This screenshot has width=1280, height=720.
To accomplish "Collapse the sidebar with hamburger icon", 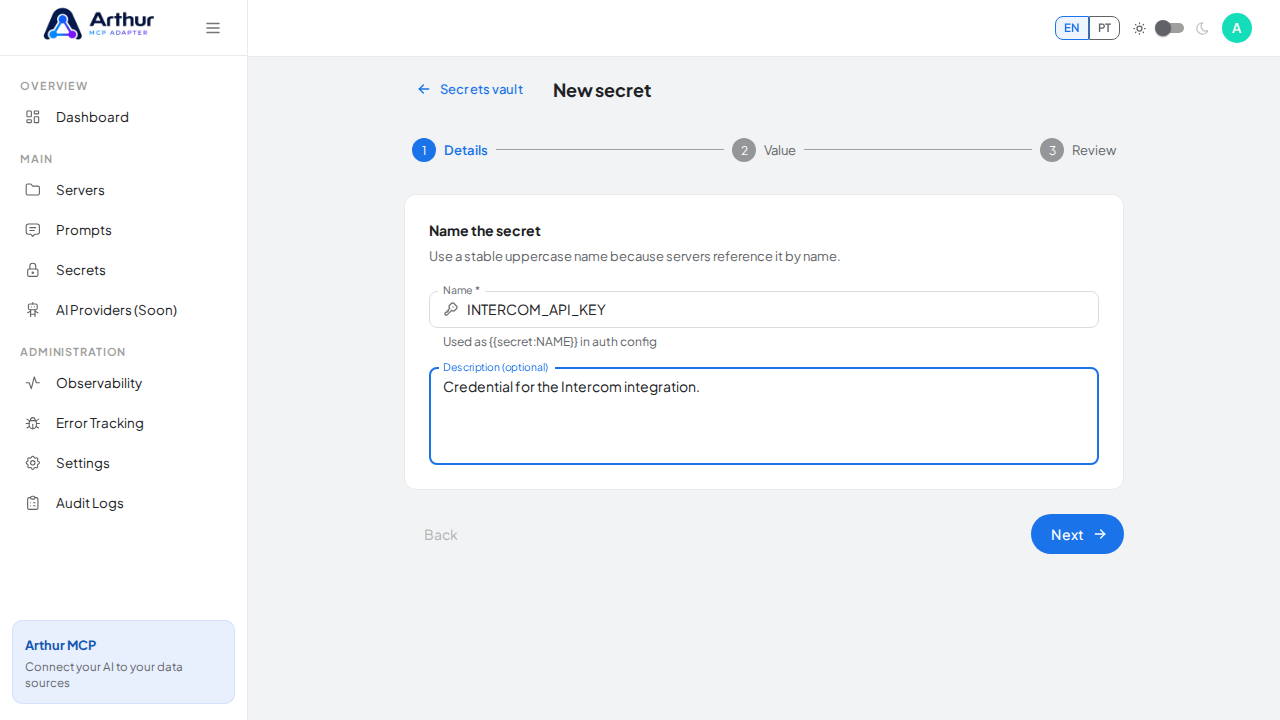I will (x=213, y=28).
